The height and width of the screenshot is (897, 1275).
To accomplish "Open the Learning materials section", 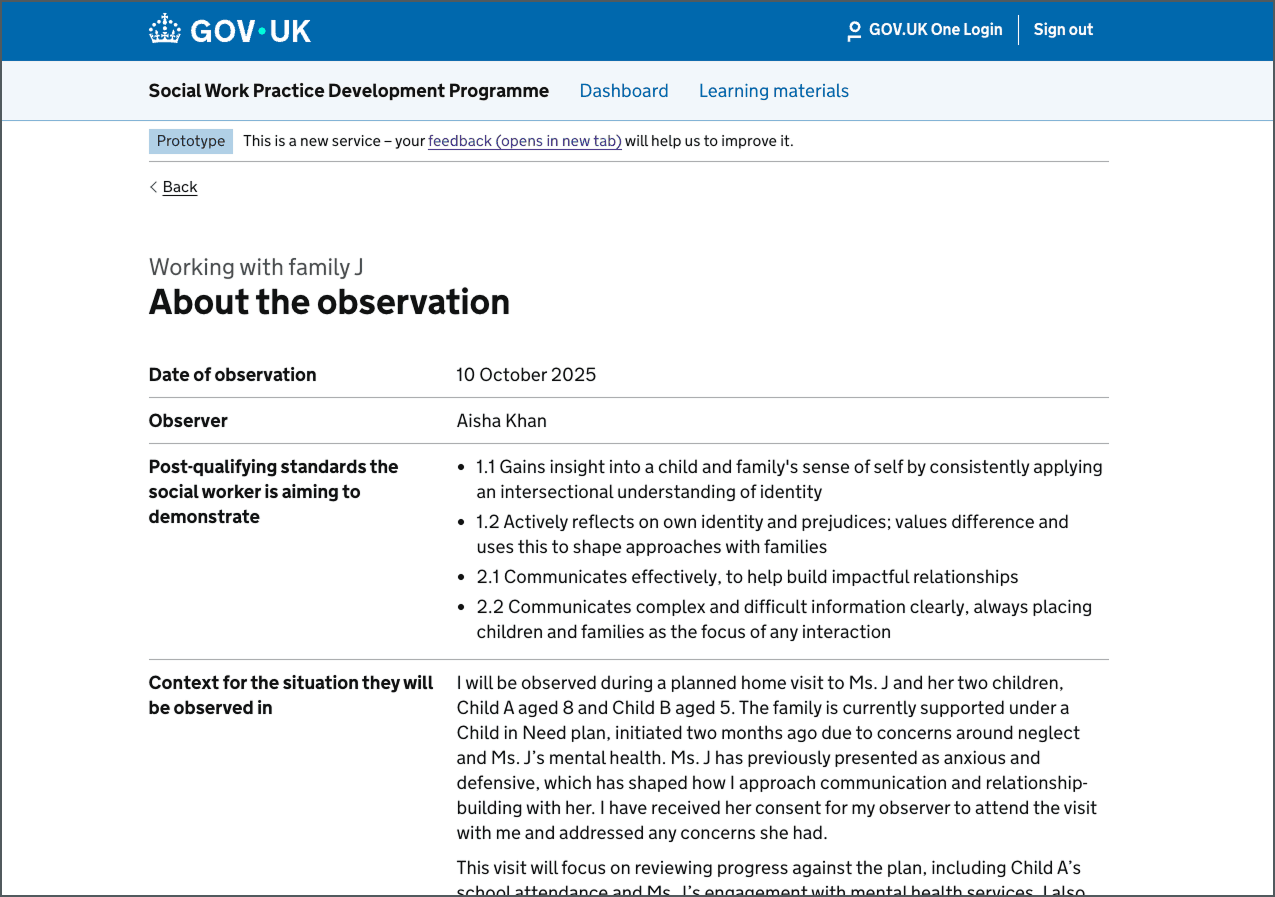I will (773, 91).
